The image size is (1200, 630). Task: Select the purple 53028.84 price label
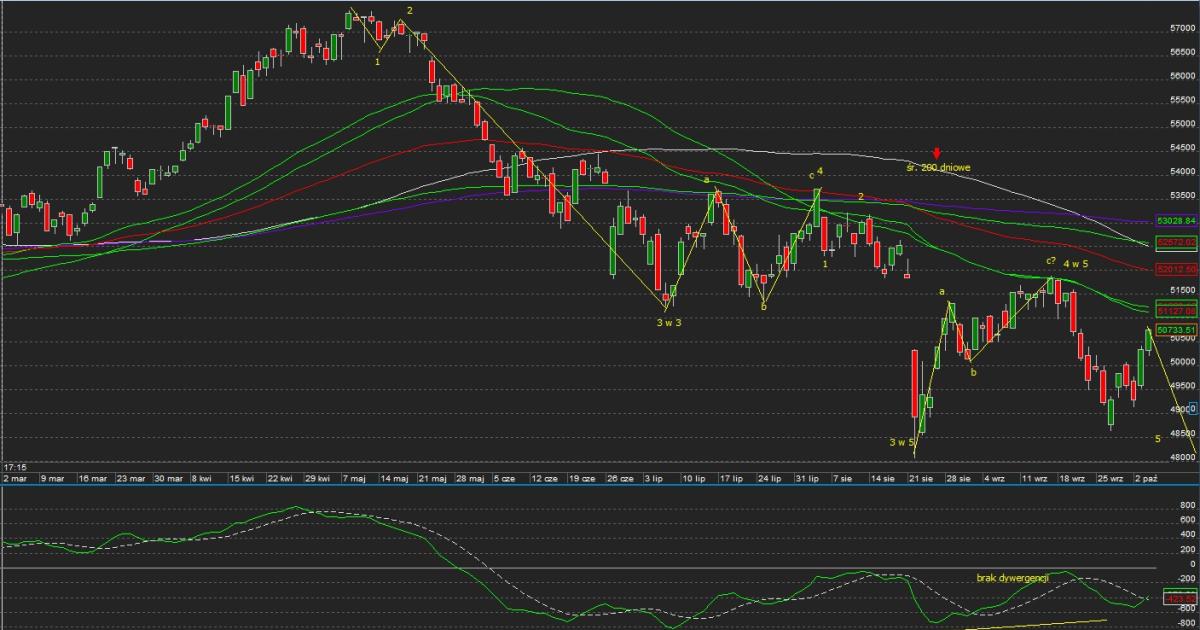pyautogui.click(x=1175, y=219)
